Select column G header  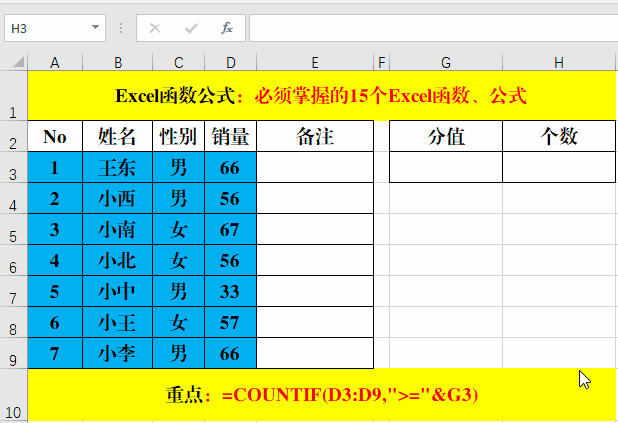[x=446, y=62]
